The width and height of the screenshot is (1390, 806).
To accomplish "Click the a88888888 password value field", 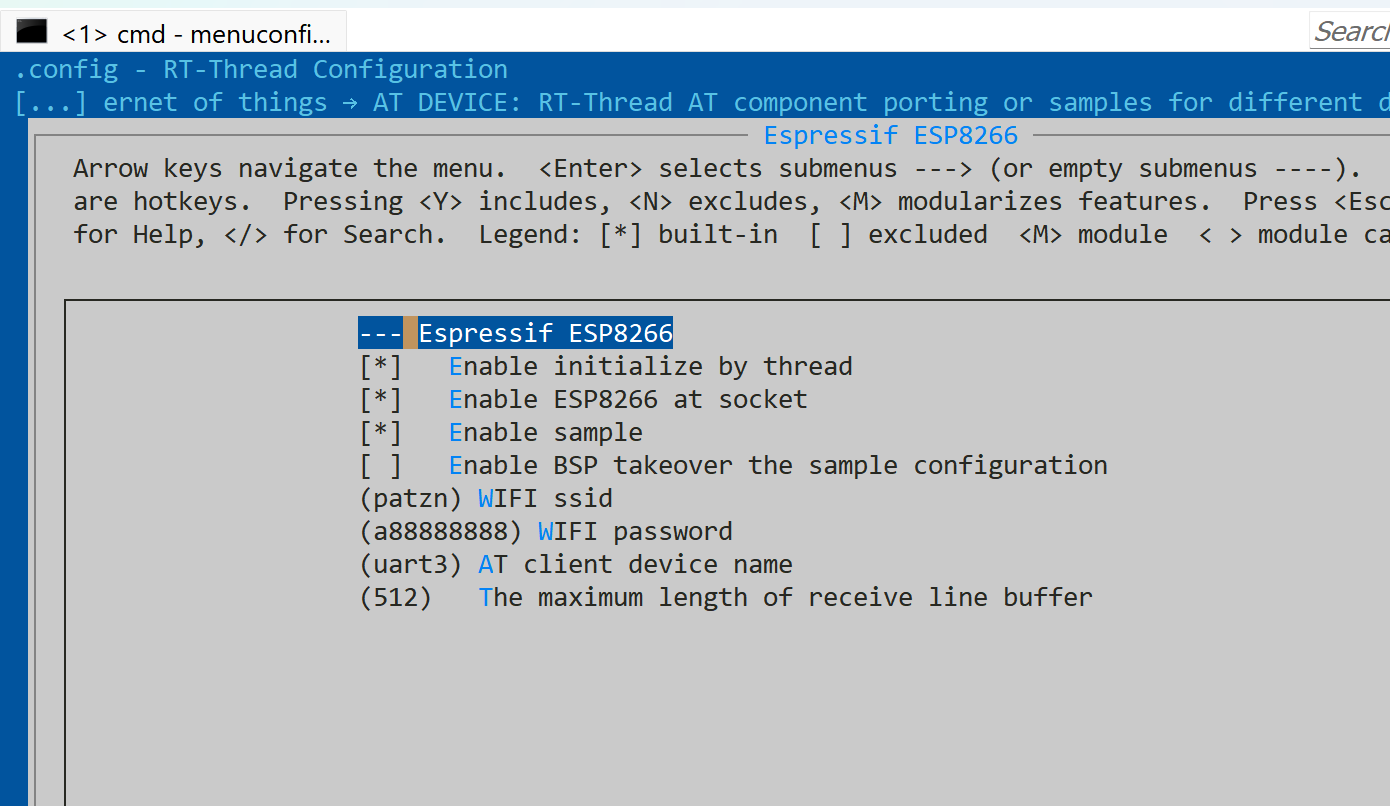I will coord(441,532).
